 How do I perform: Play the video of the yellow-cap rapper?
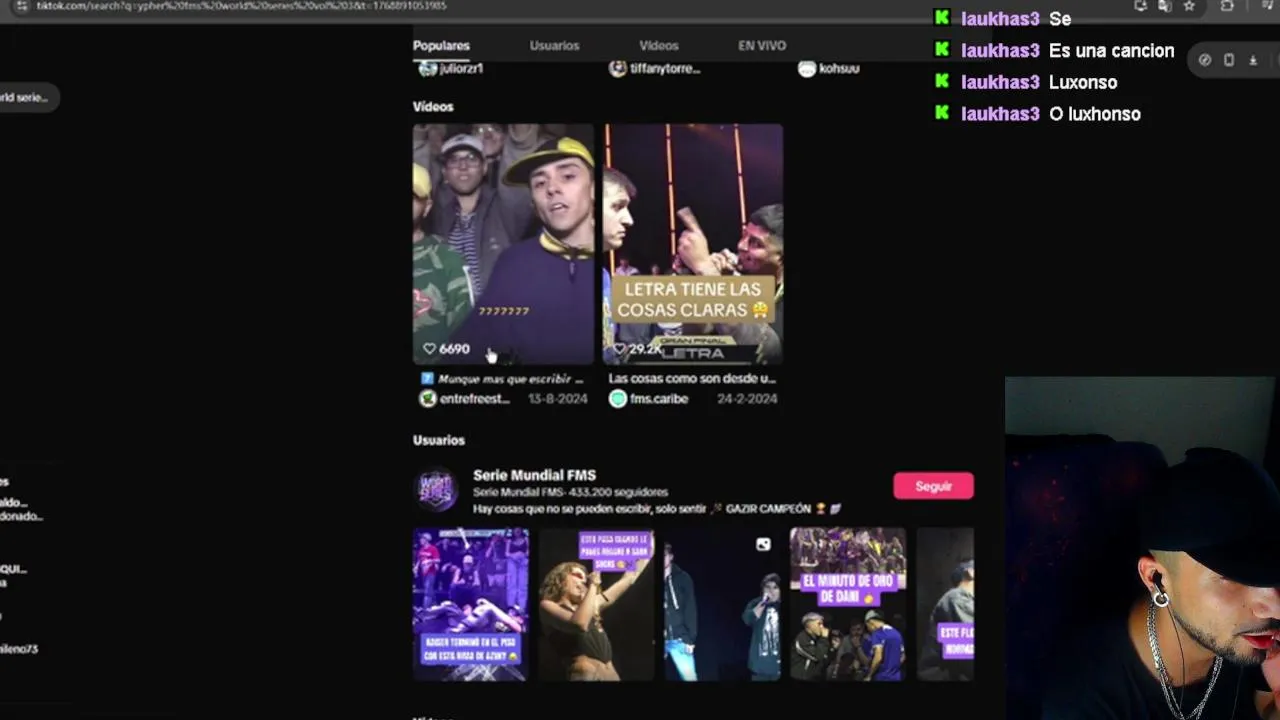tap(503, 243)
